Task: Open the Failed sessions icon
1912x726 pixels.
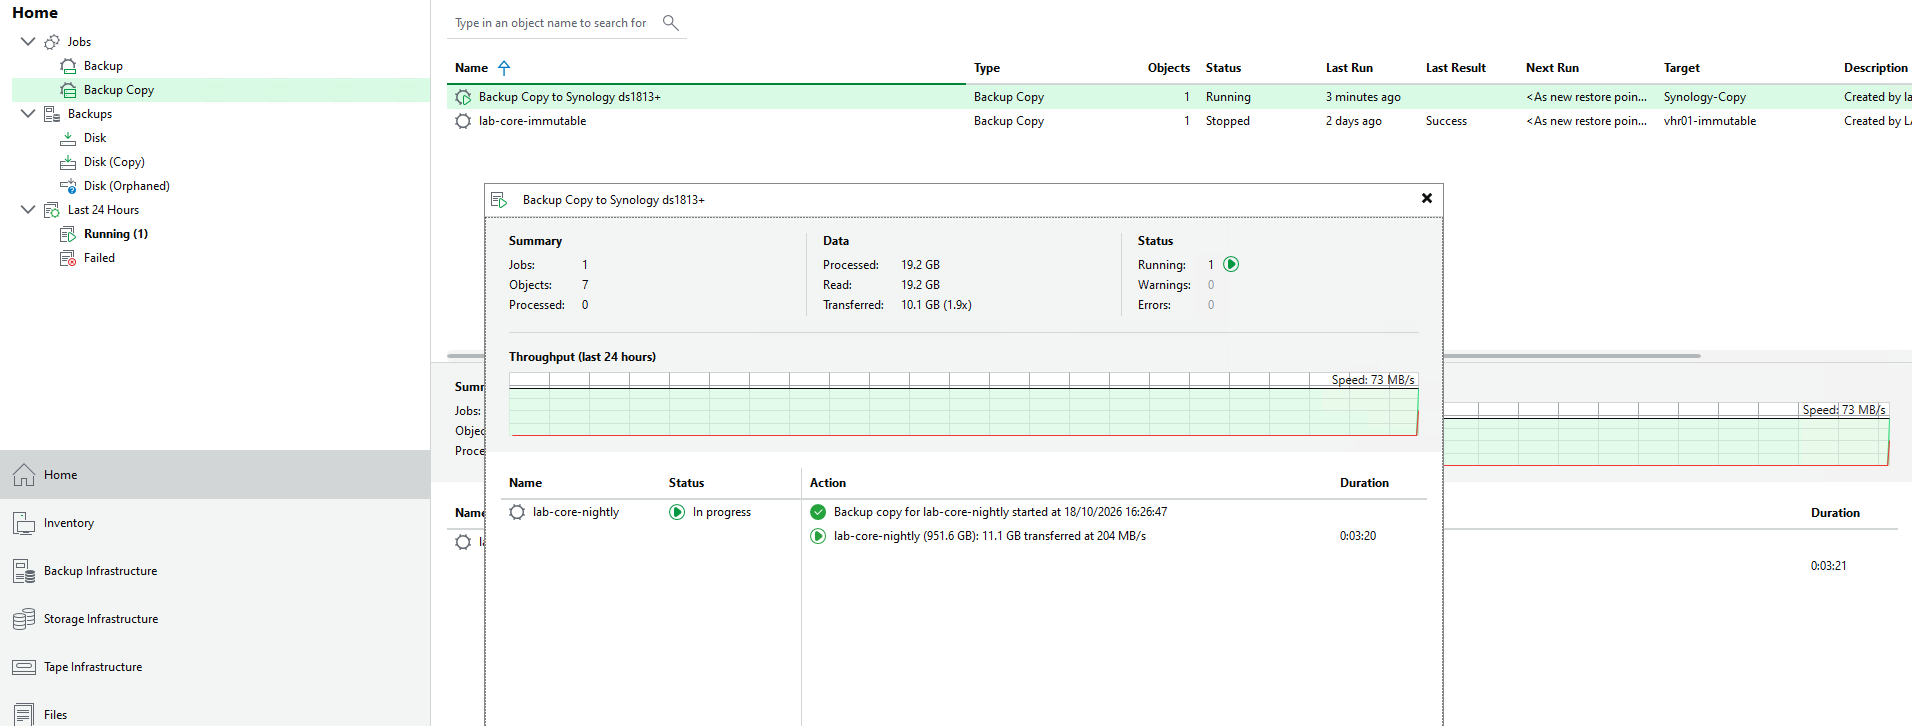Action: (68, 258)
